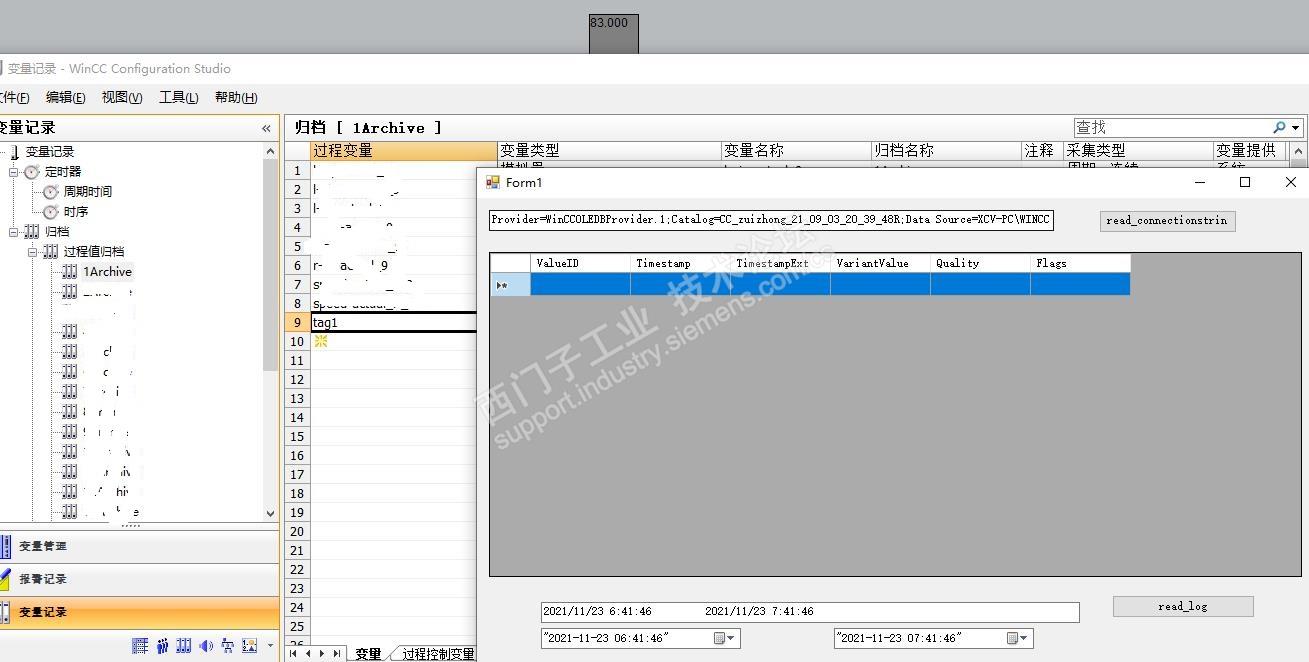Select the 归档名称 column header

click(x=946, y=151)
